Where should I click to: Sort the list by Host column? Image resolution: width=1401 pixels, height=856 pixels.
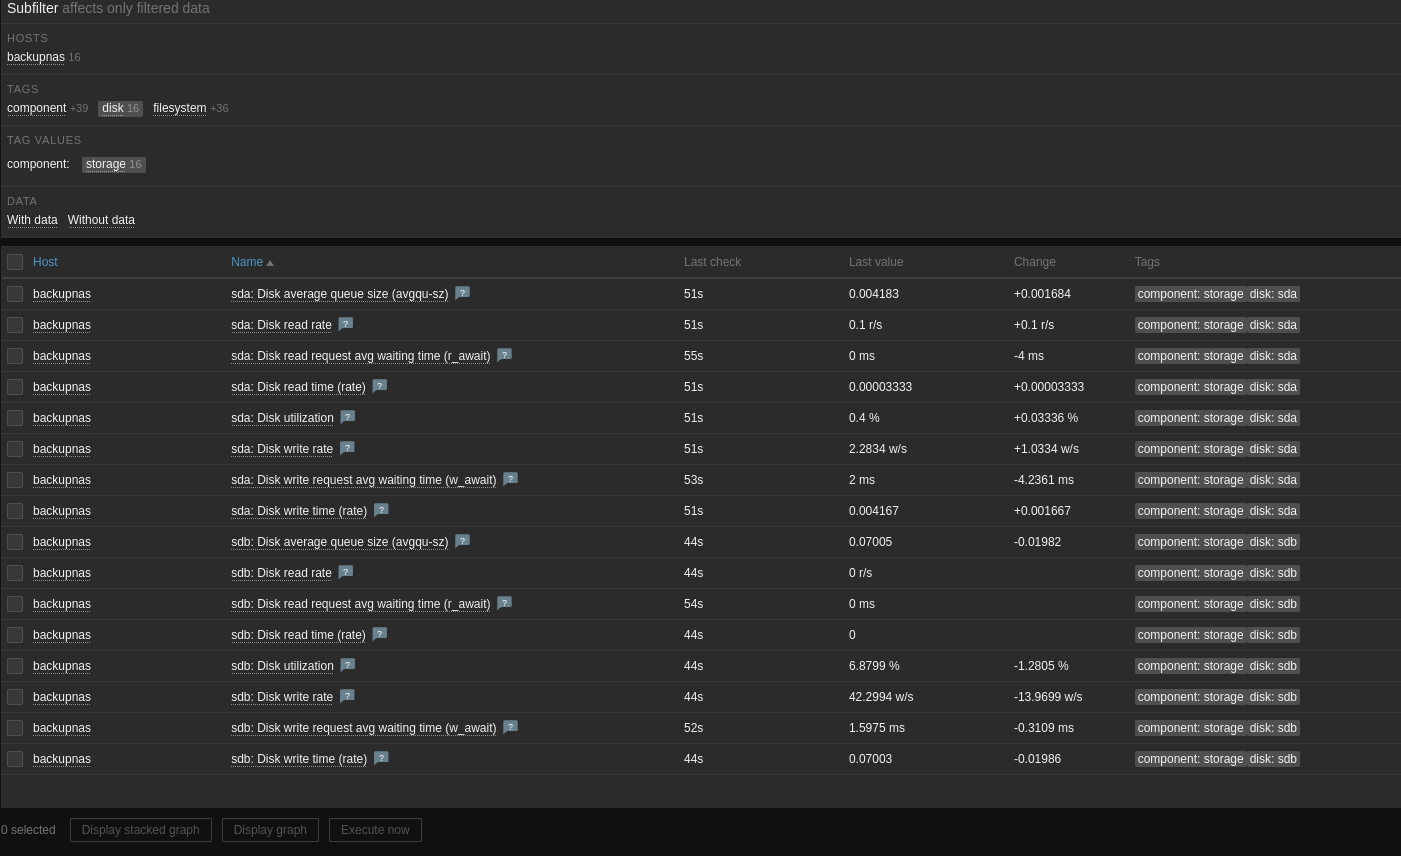(45, 262)
